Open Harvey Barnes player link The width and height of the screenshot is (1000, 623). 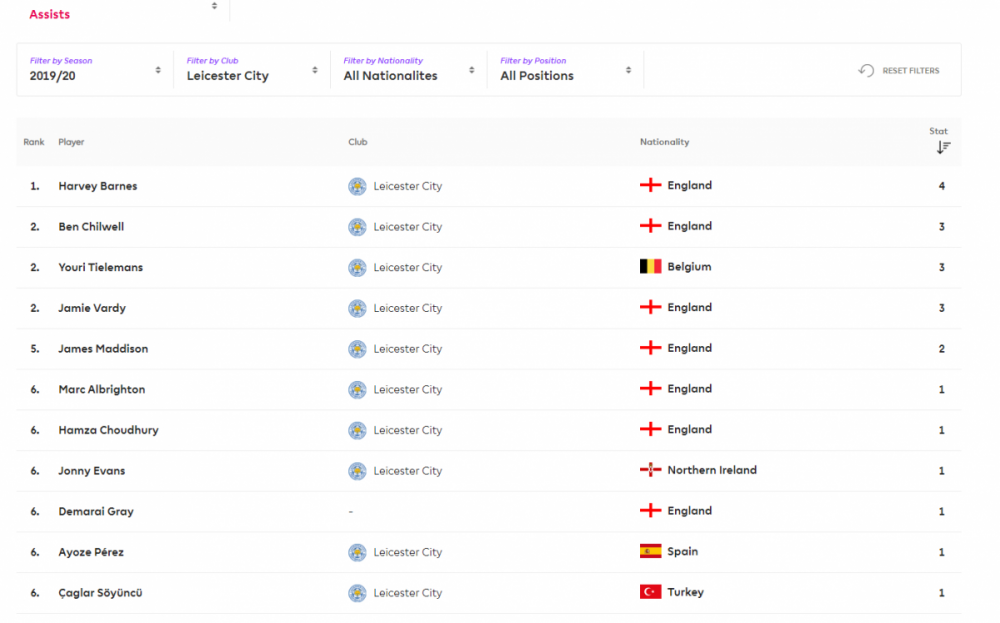point(98,186)
